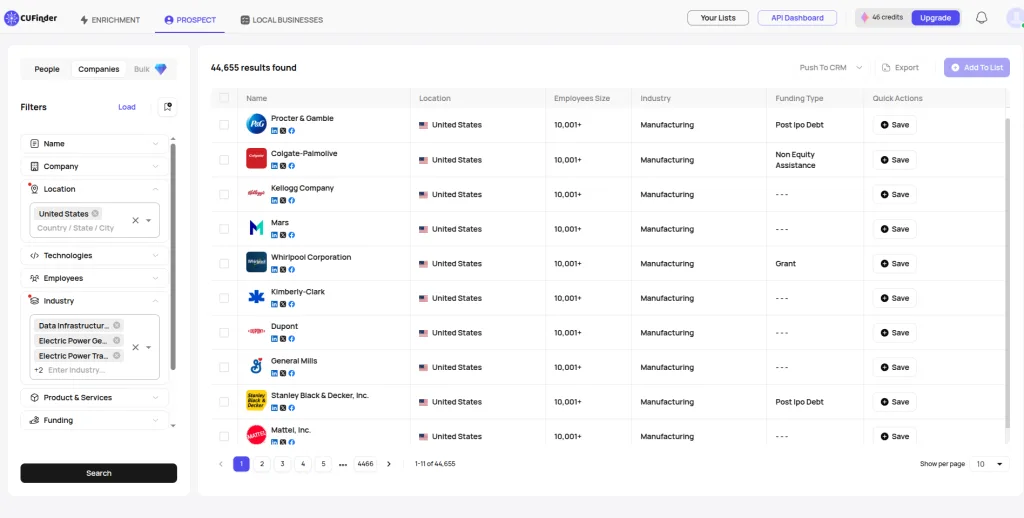Clear all industry filter values

pyautogui.click(x=135, y=348)
